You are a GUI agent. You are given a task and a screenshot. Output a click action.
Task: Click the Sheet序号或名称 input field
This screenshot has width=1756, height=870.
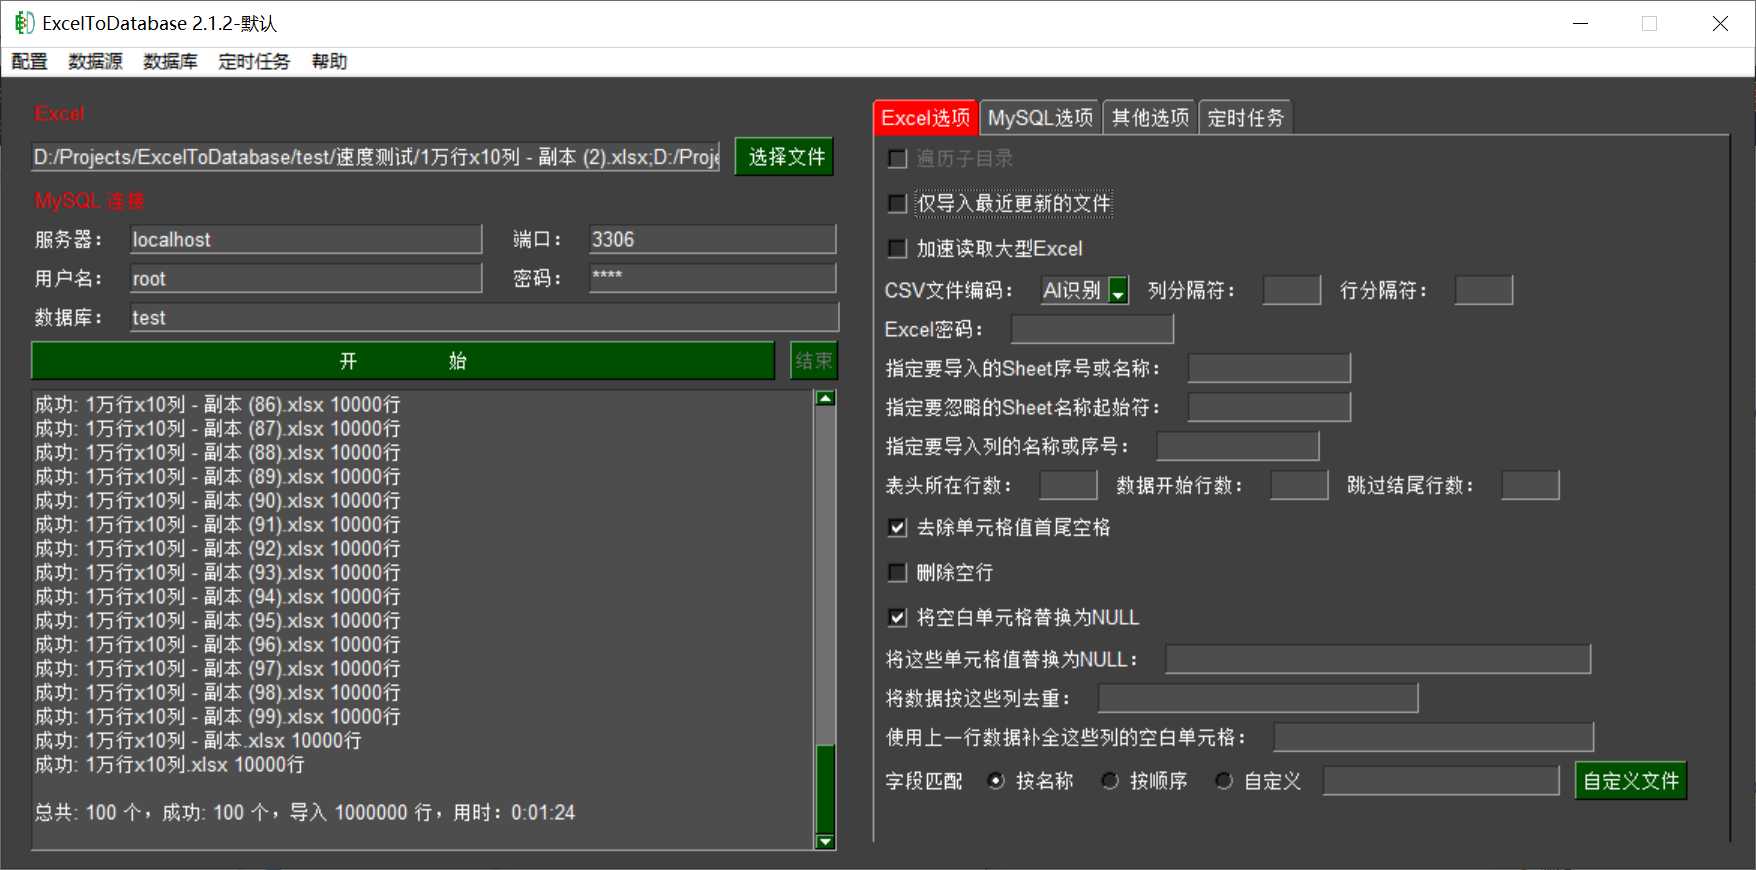(1269, 369)
